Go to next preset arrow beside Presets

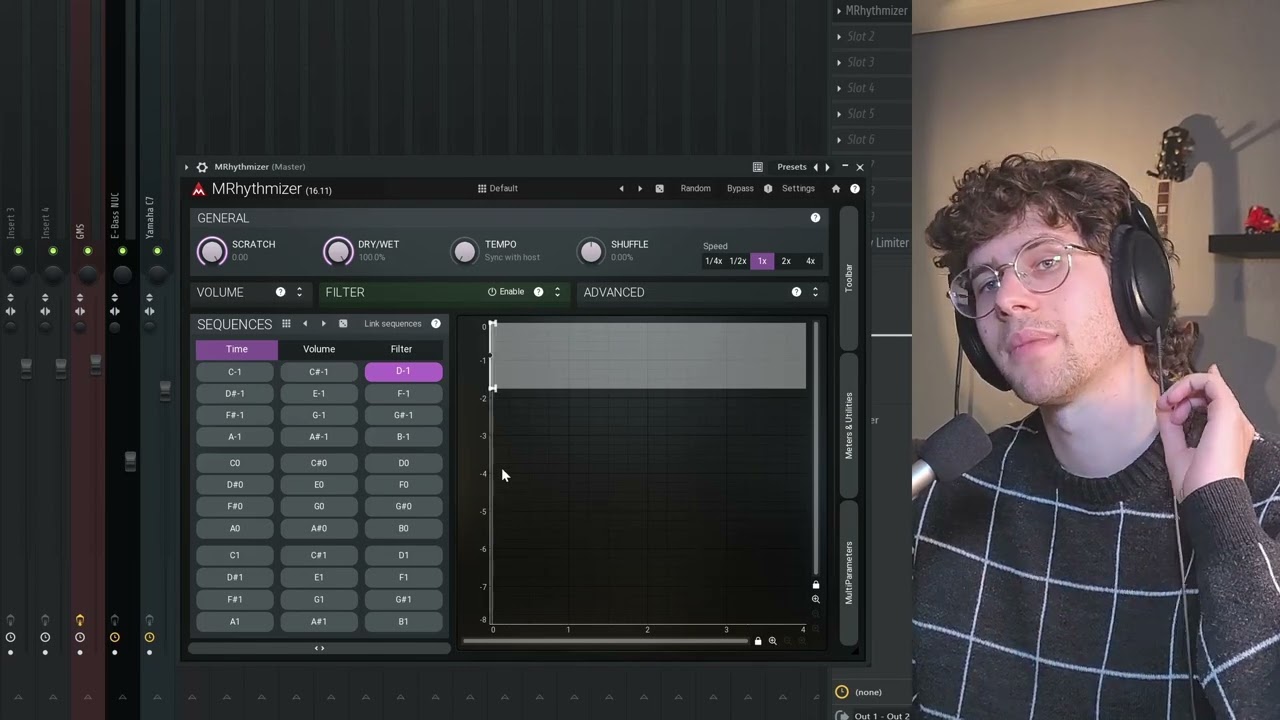click(827, 167)
